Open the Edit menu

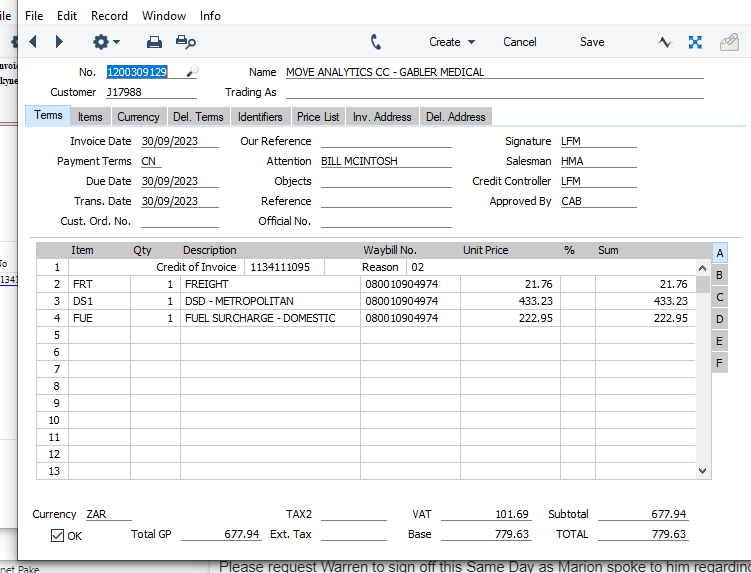tap(67, 16)
